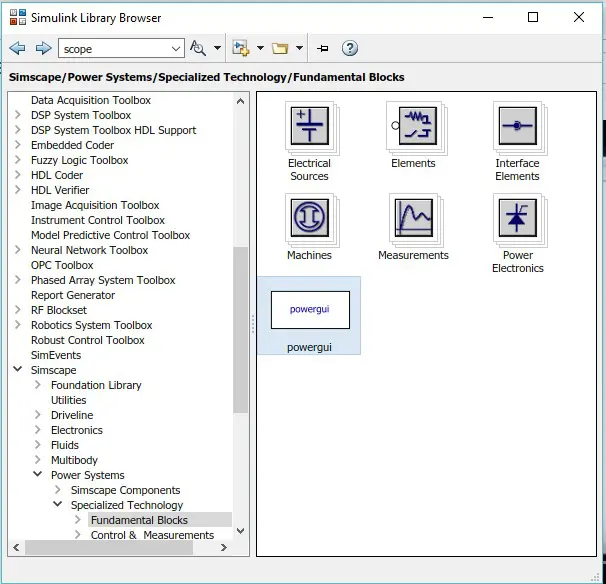Image resolution: width=606 pixels, height=584 pixels.
Task: Expand Embedded Coder tree node
Action: [18, 145]
